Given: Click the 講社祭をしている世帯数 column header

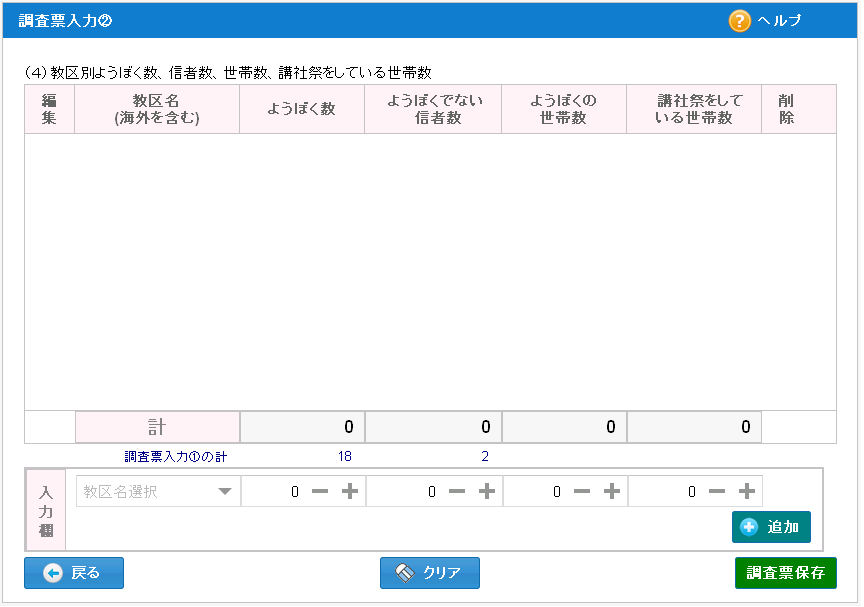Looking at the screenshot, I should [x=695, y=110].
